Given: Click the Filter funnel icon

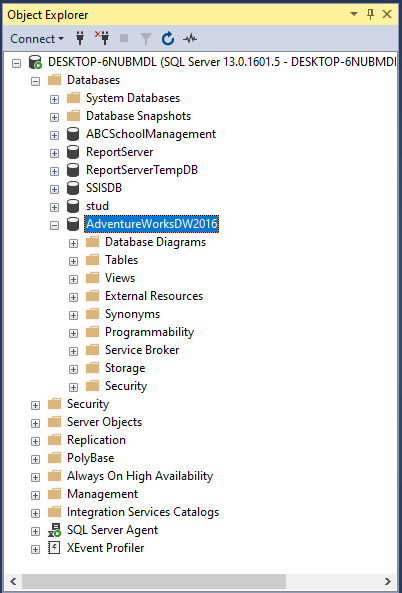Looking at the screenshot, I should coord(146,39).
